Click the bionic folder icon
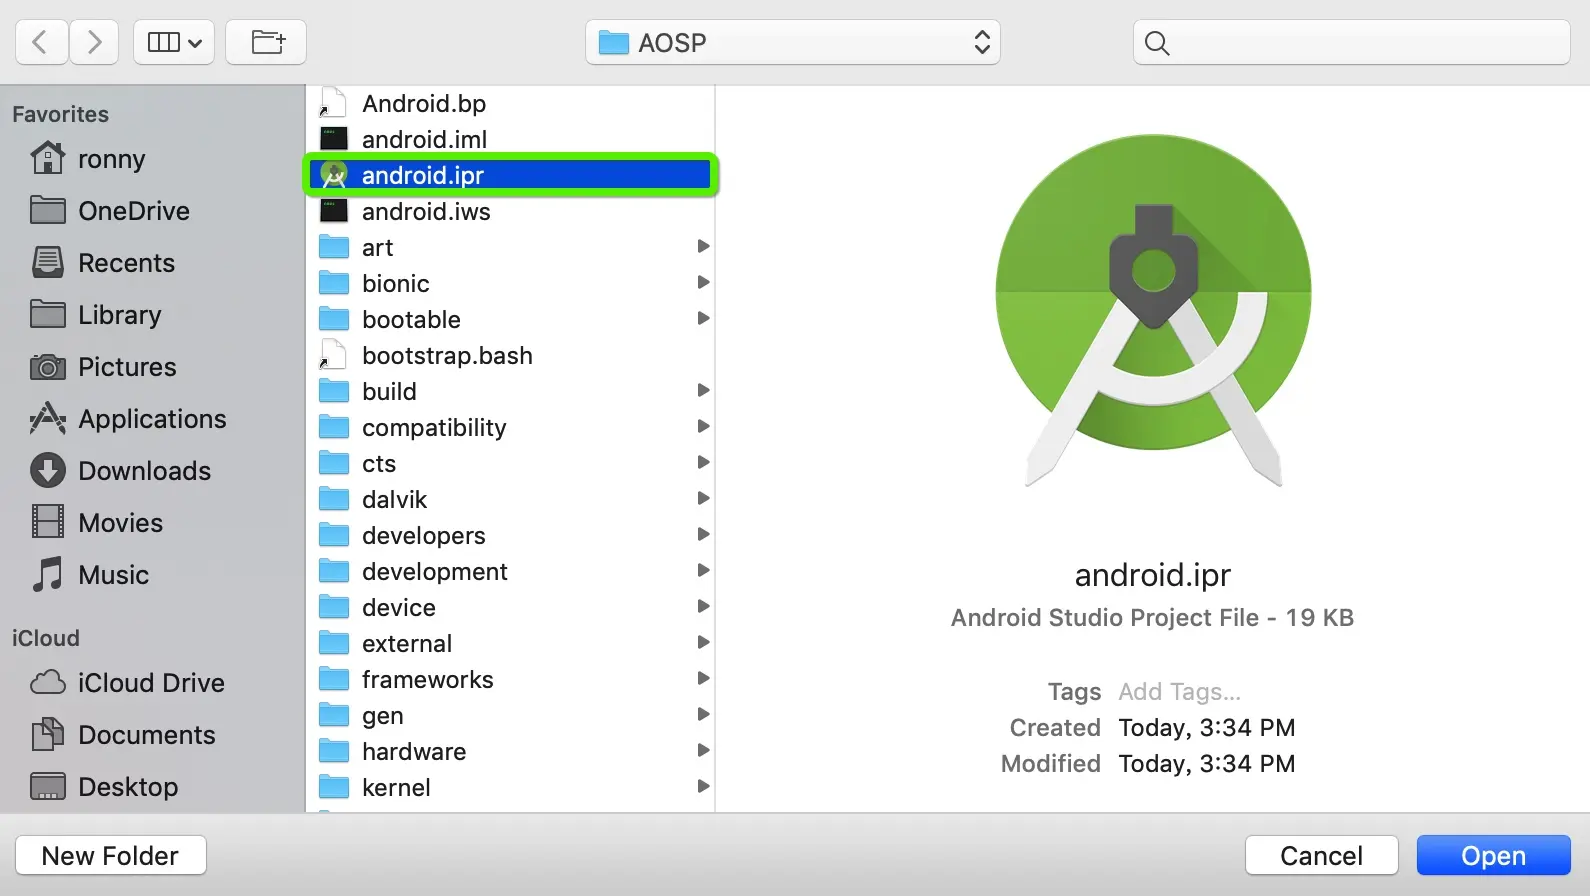1590x896 pixels. coord(333,282)
